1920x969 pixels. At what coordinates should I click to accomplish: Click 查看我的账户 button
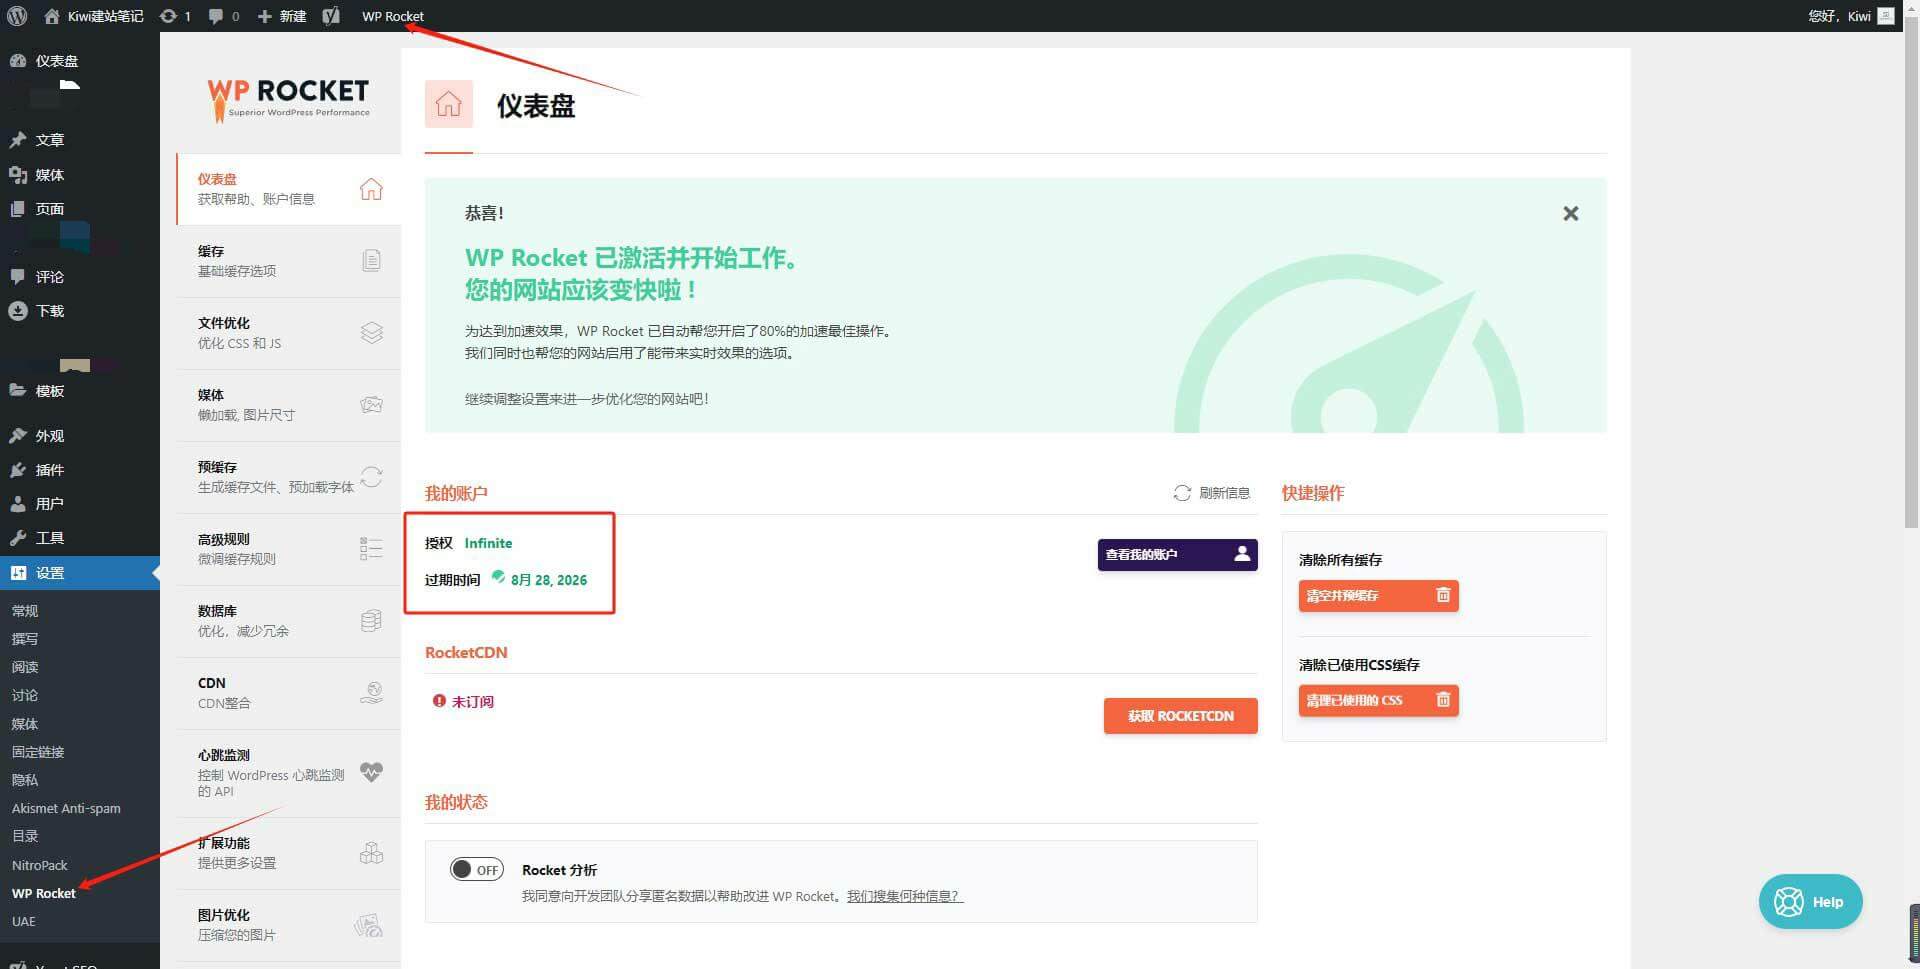click(x=1177, y=554)
